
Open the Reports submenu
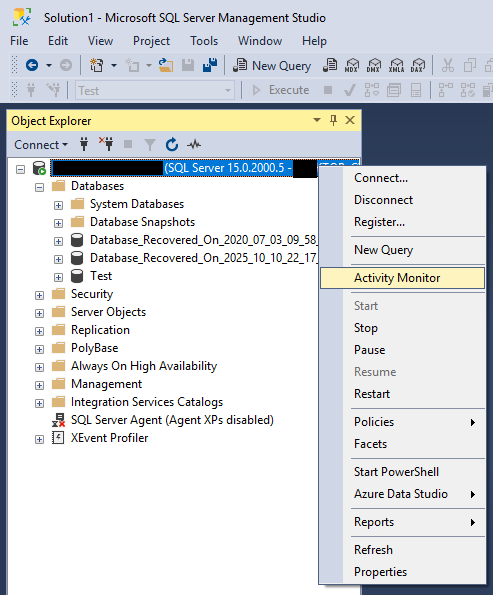pos(402,522)
